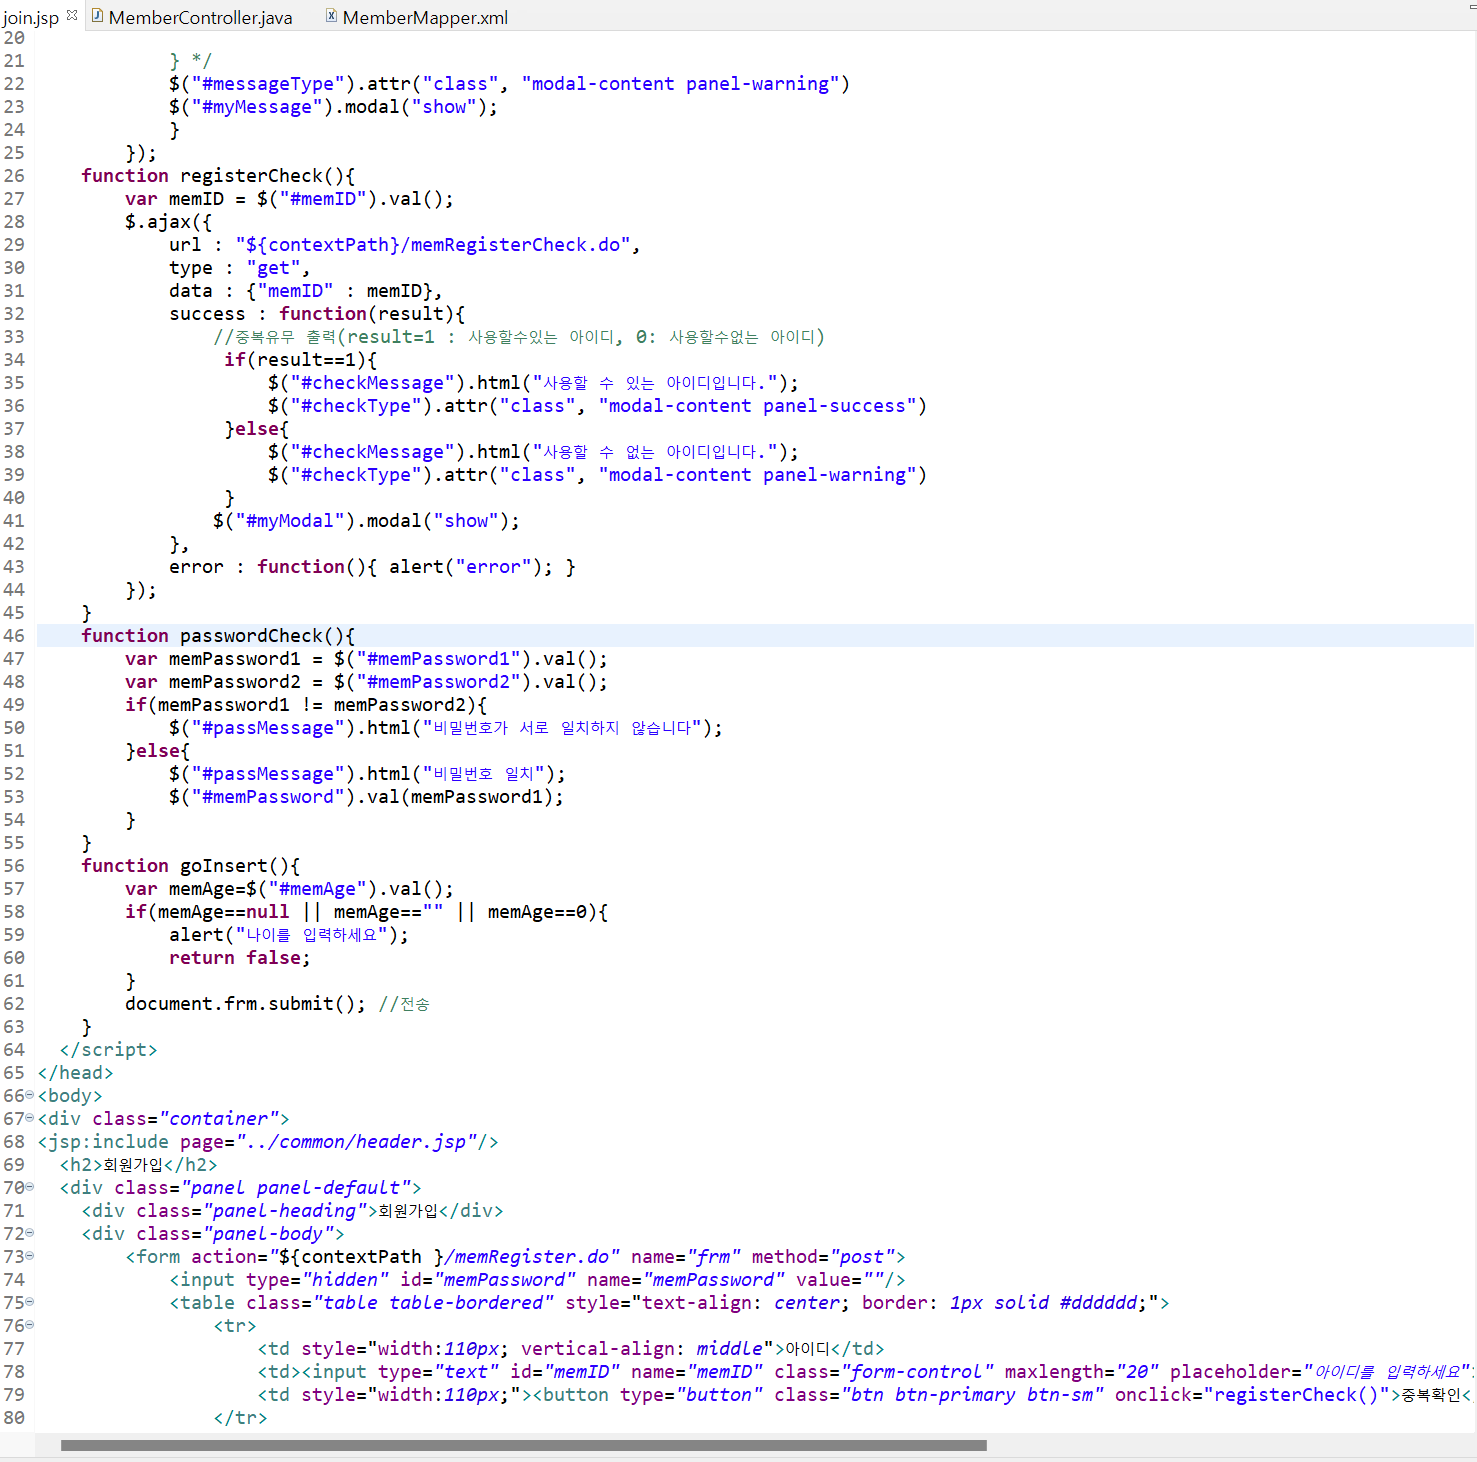Click the horizontal scrollbar of the editor
Viewport: 1477px width, 1462px height.
pyautogui.click(x=523, y=1445)
